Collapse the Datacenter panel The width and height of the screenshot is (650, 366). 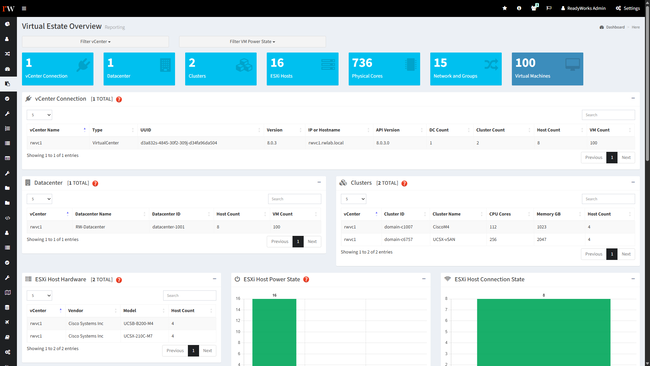pos(319,182)
